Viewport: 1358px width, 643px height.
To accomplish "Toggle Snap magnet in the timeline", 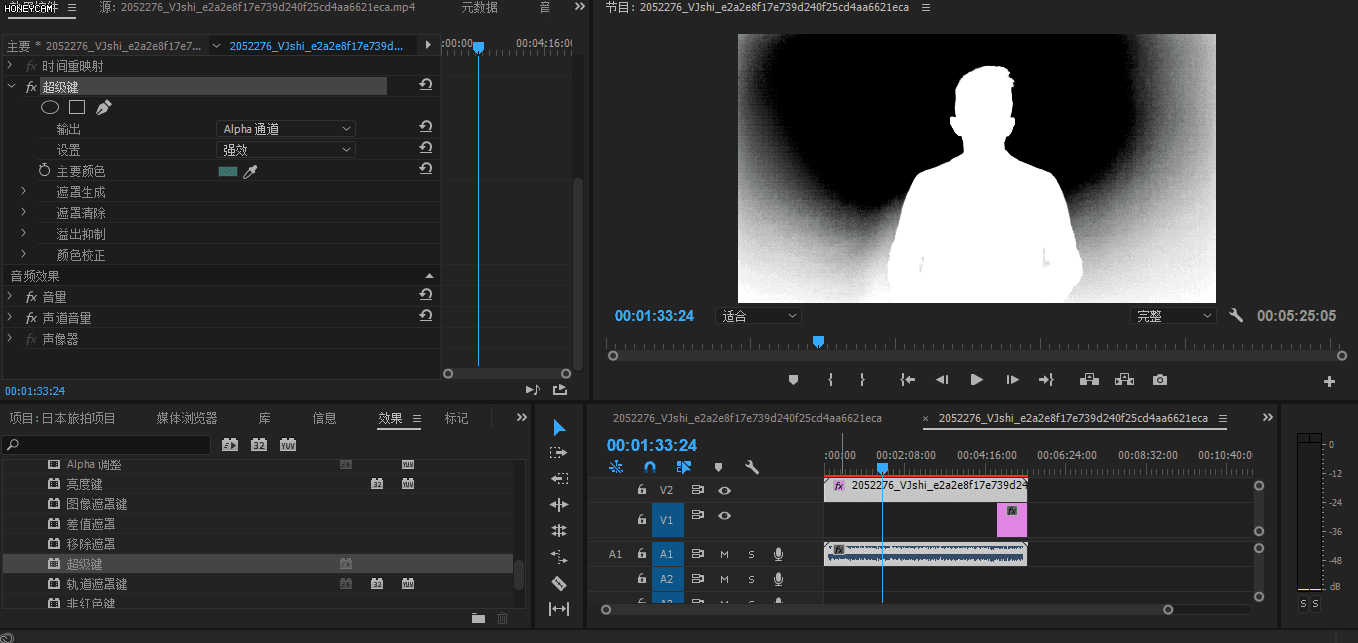I will pos(650,467).
